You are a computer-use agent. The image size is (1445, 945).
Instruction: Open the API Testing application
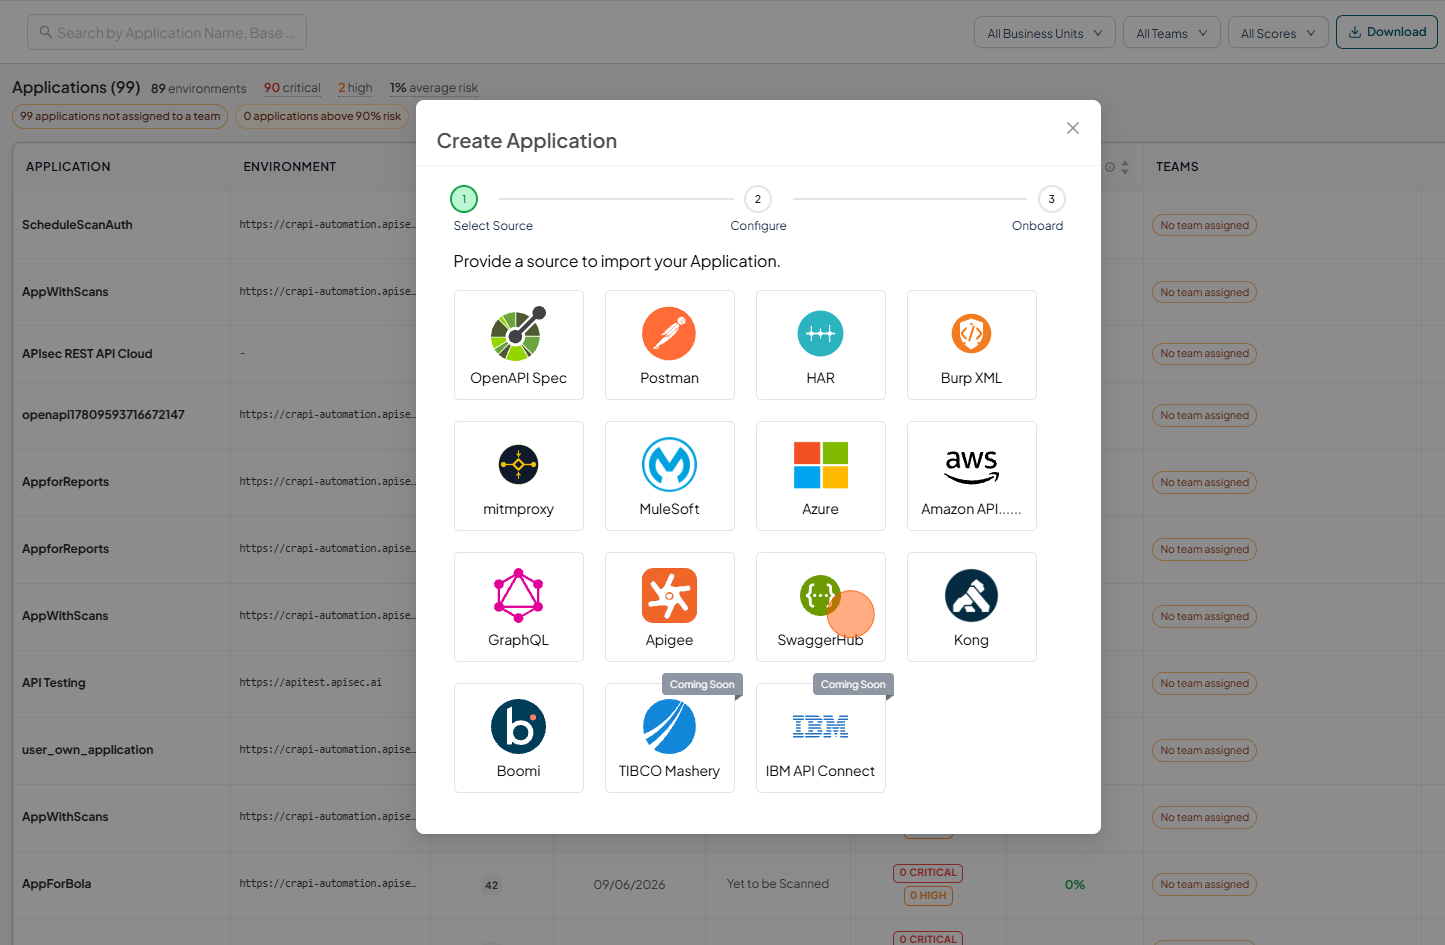pyautogui.click(x=54, y=683)
